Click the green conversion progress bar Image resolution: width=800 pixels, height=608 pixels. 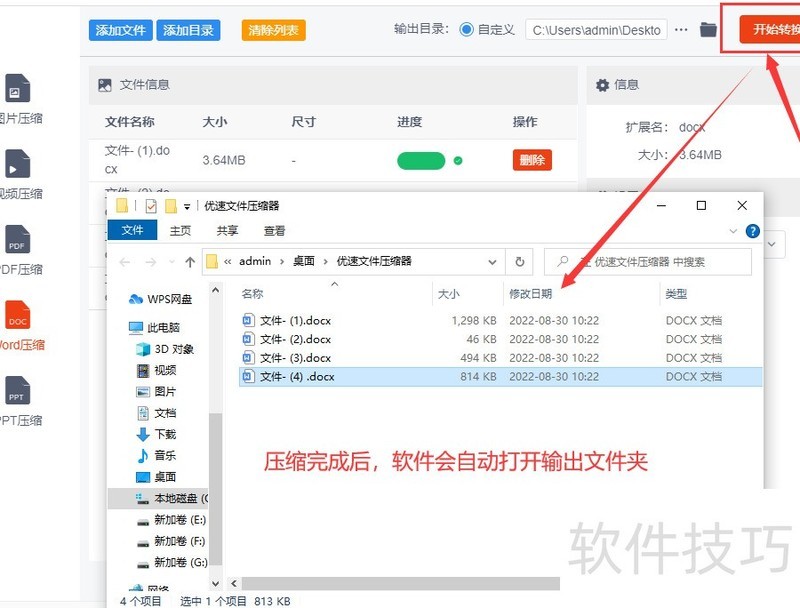click(x=420, y=160)
